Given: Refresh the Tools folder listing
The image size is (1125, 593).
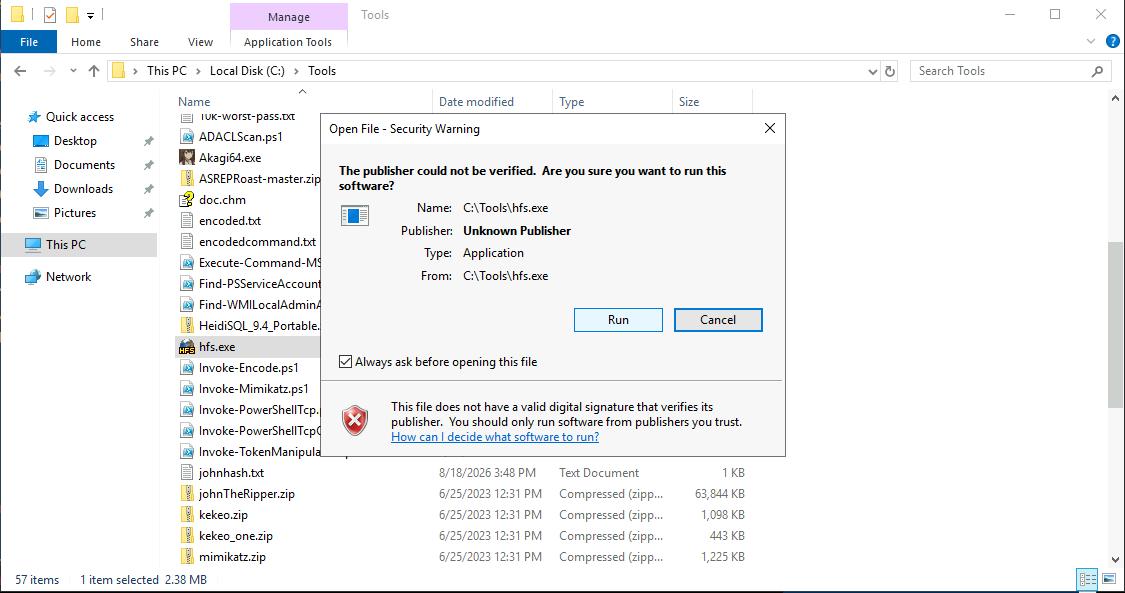Looking at the screenshot, I should (890, 71).
